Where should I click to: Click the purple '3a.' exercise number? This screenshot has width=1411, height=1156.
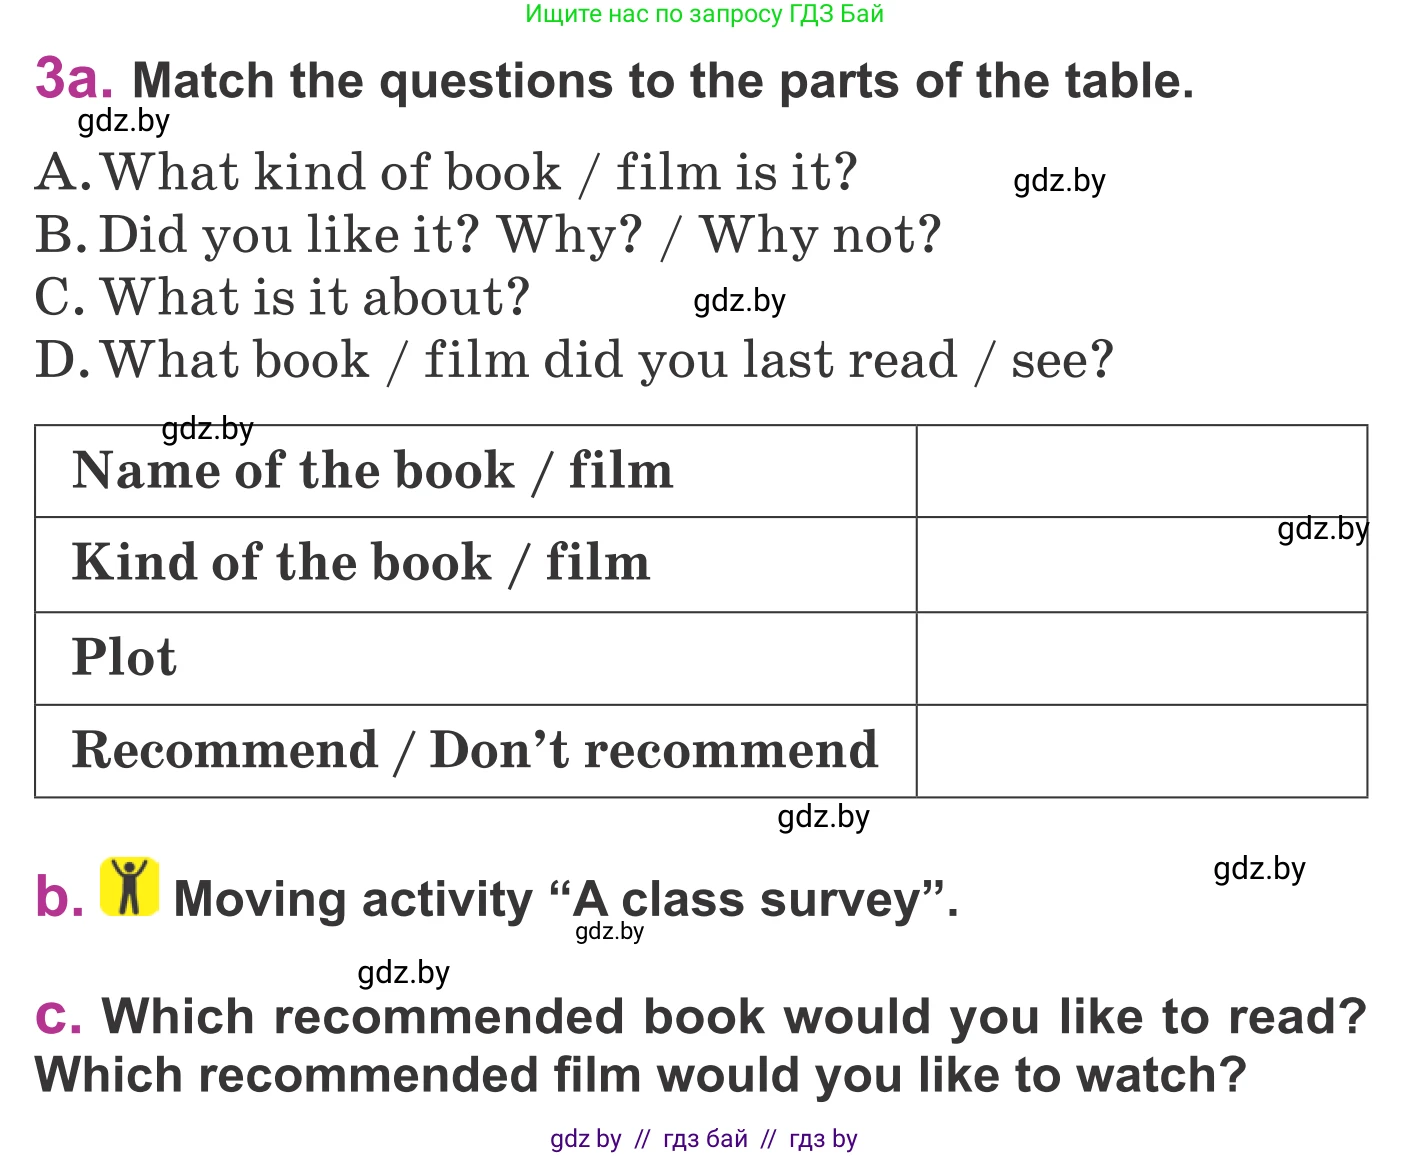click(x=73, y=78)
